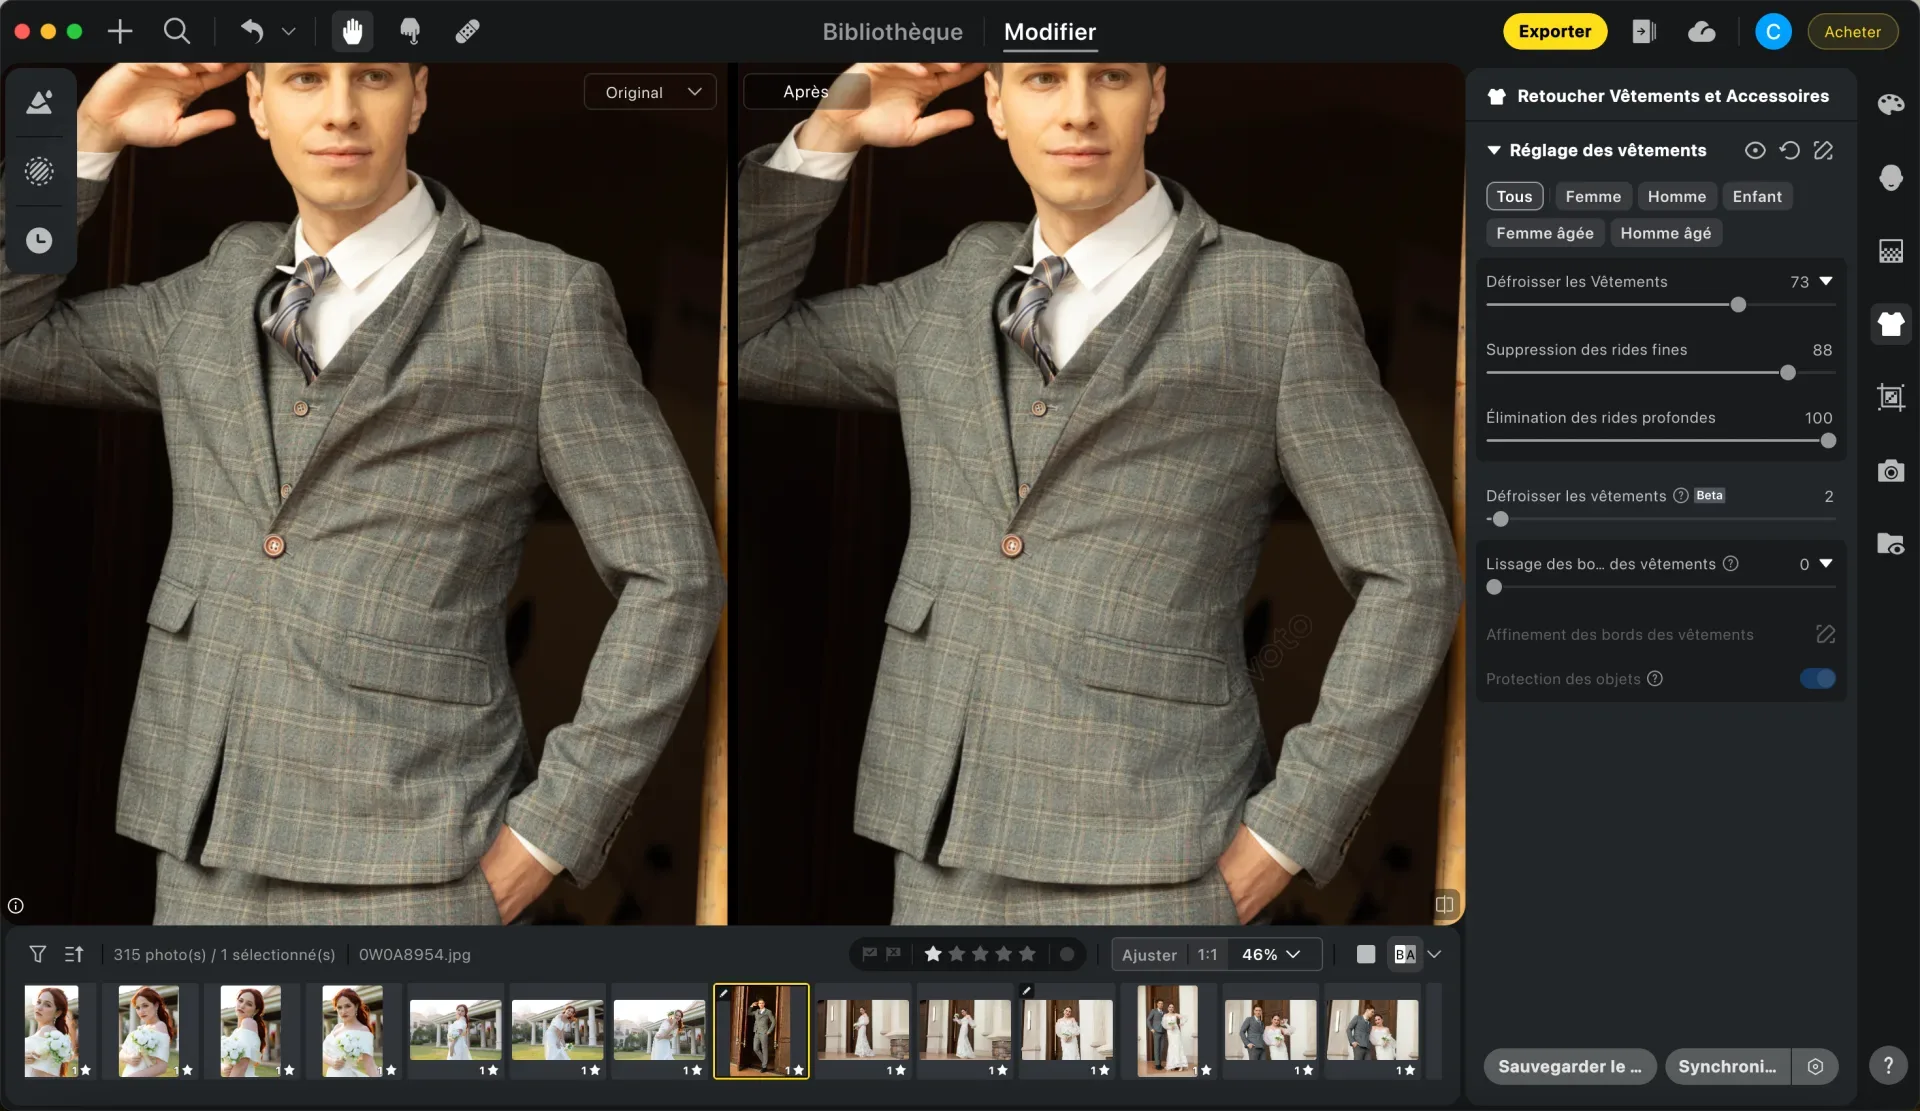Toggle the color label circle
The image size is (1920, 1111).
pyautogui.click(x=1067, y=954)
